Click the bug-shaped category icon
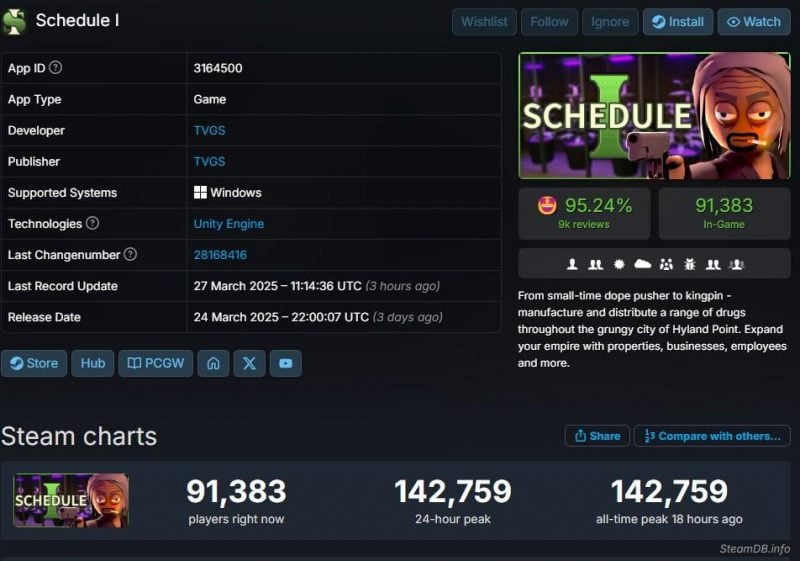Screen dimensions: 800x561 pyautogui.click(x=690, y=264)
